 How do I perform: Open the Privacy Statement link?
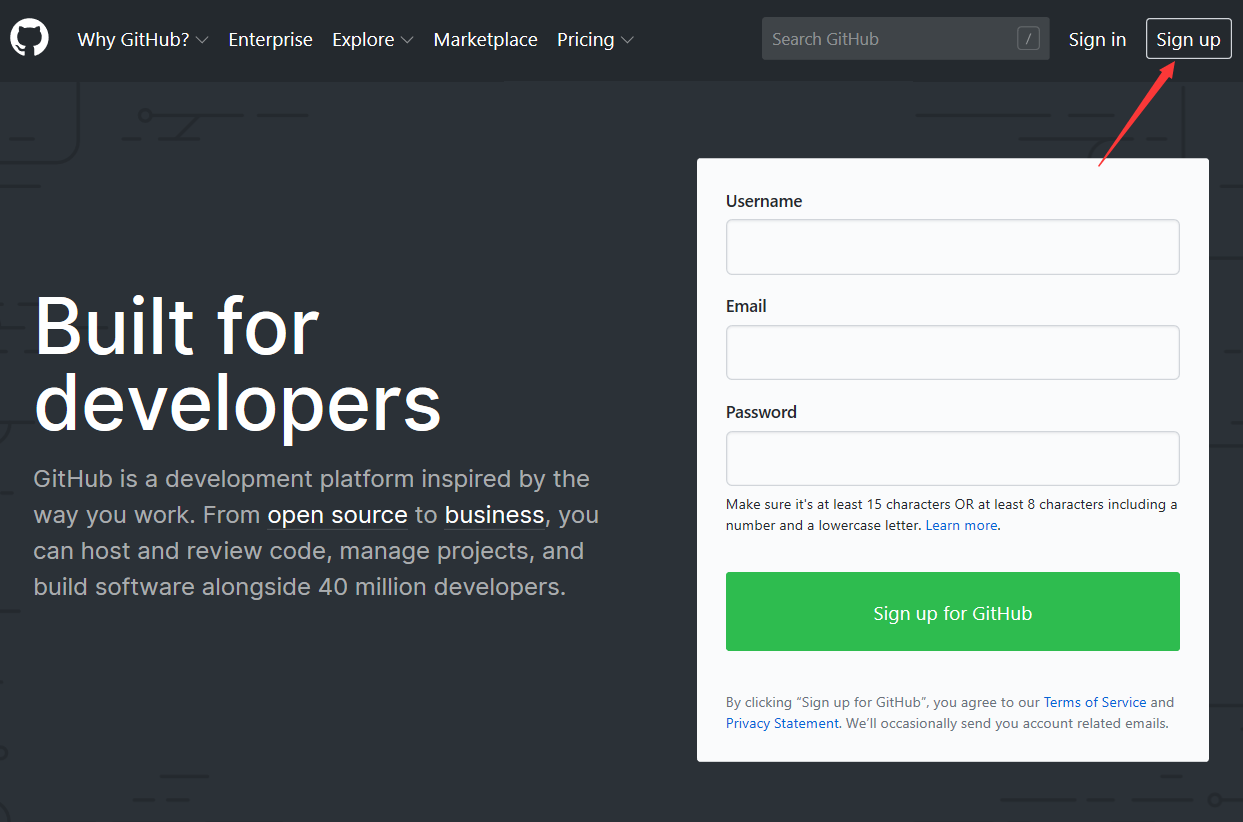pos(782,723)
